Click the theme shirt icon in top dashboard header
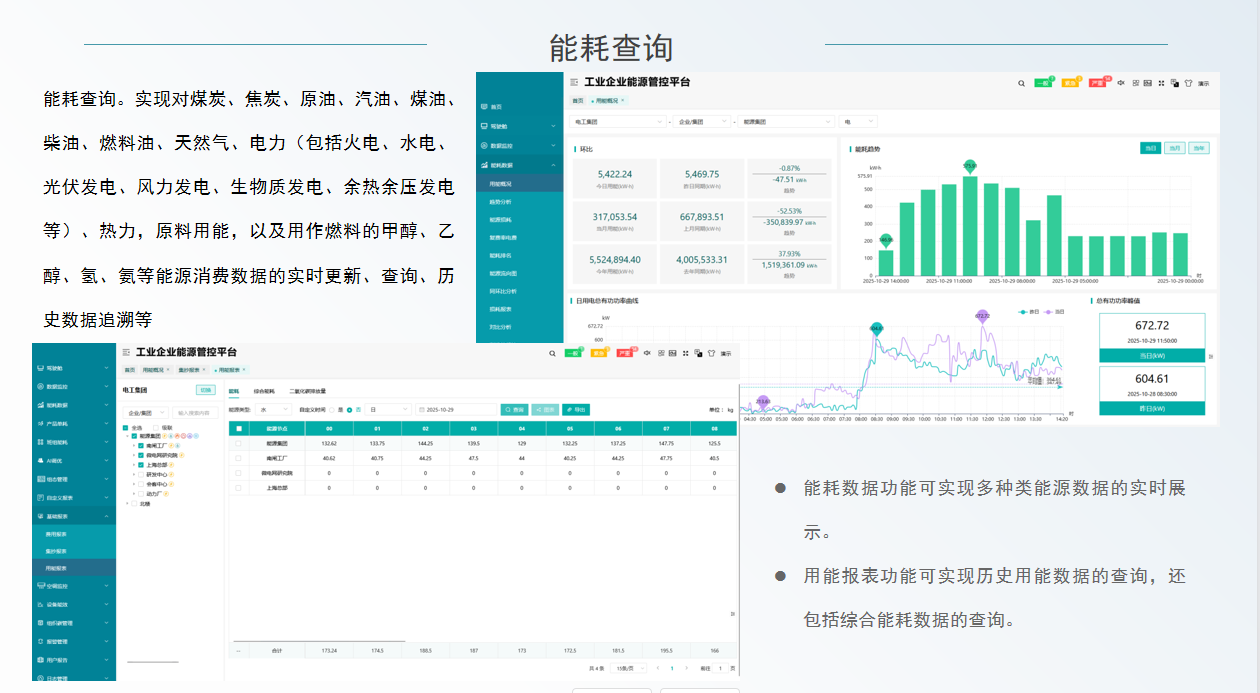Image resolution: width=1260 pixels, height=693 pixels. point(1187,83)
